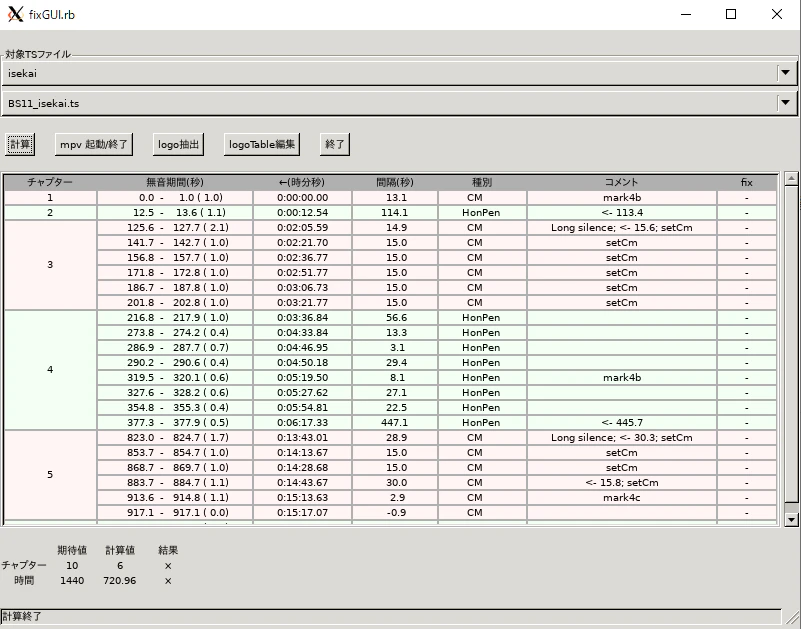Click the '<- 445.7' comment cell
Viewport: 801px width, 629px height.
pyautogui.click(x=622, y=423)
